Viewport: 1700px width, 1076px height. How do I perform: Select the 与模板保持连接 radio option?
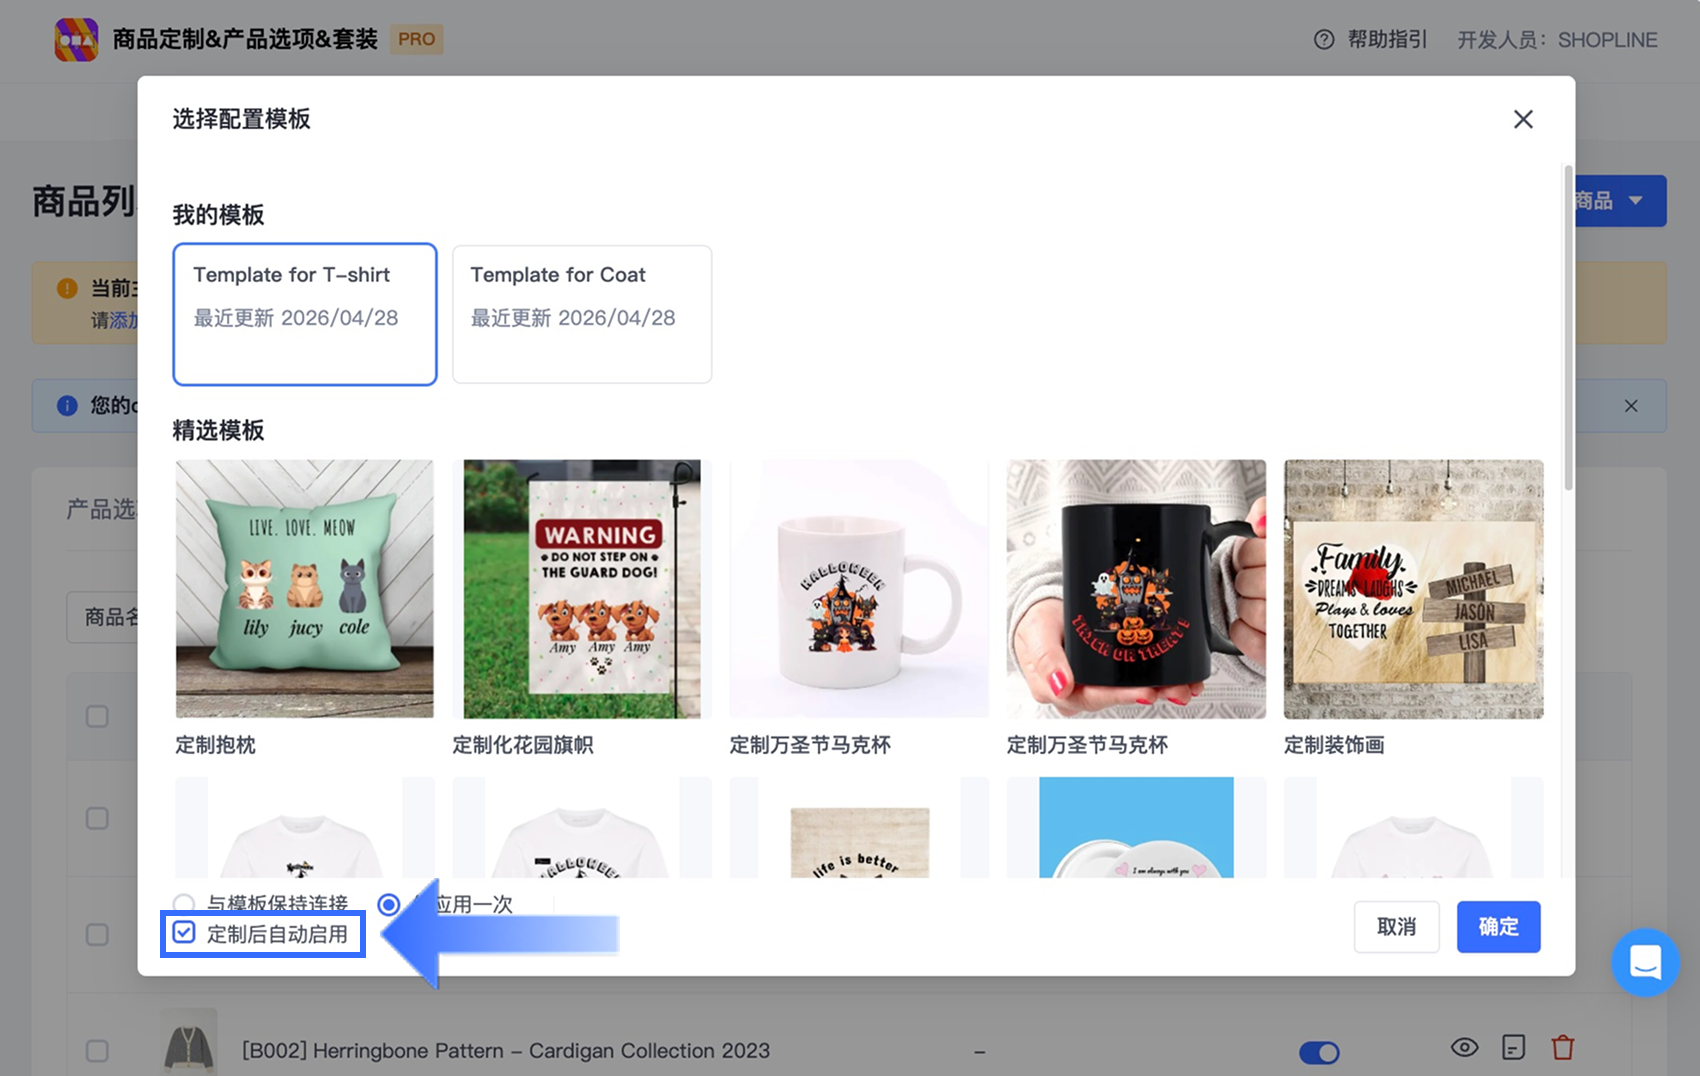pyautogui.click(x=184, y=904)
